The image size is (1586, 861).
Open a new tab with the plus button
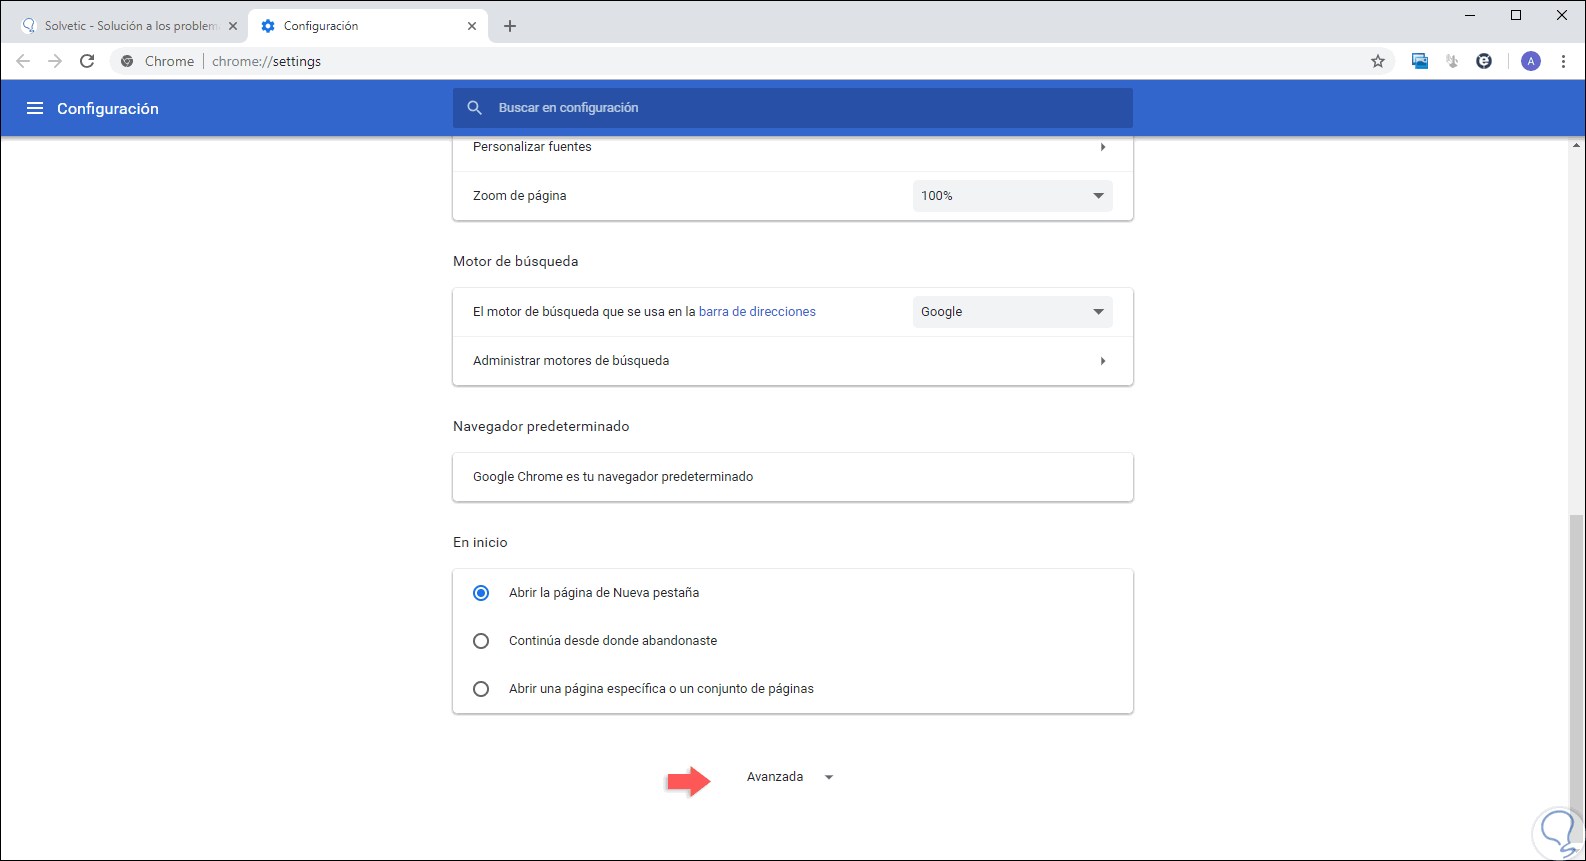coord(510,26)
